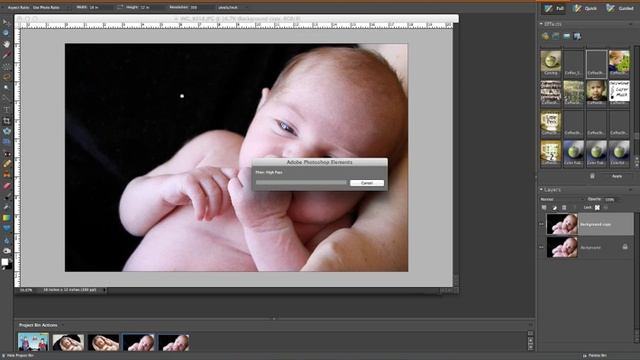Toggle the link layers icon
The height and width of the screenshot is (360, 640).
tap(575, 208)
